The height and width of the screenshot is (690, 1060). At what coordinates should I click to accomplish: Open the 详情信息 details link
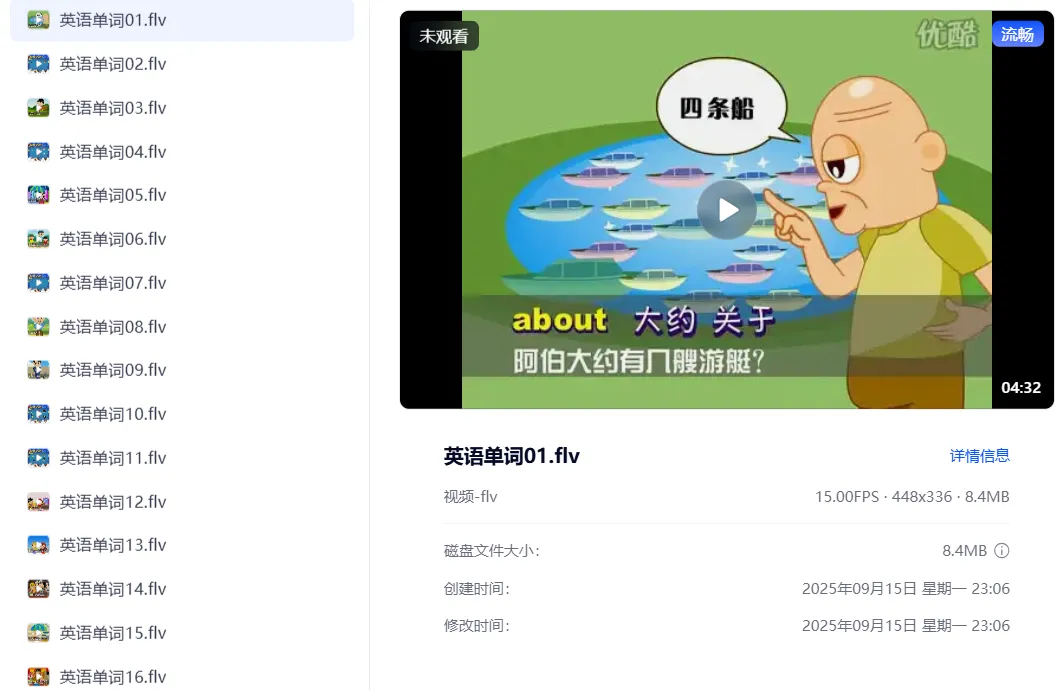pos(980,455)
